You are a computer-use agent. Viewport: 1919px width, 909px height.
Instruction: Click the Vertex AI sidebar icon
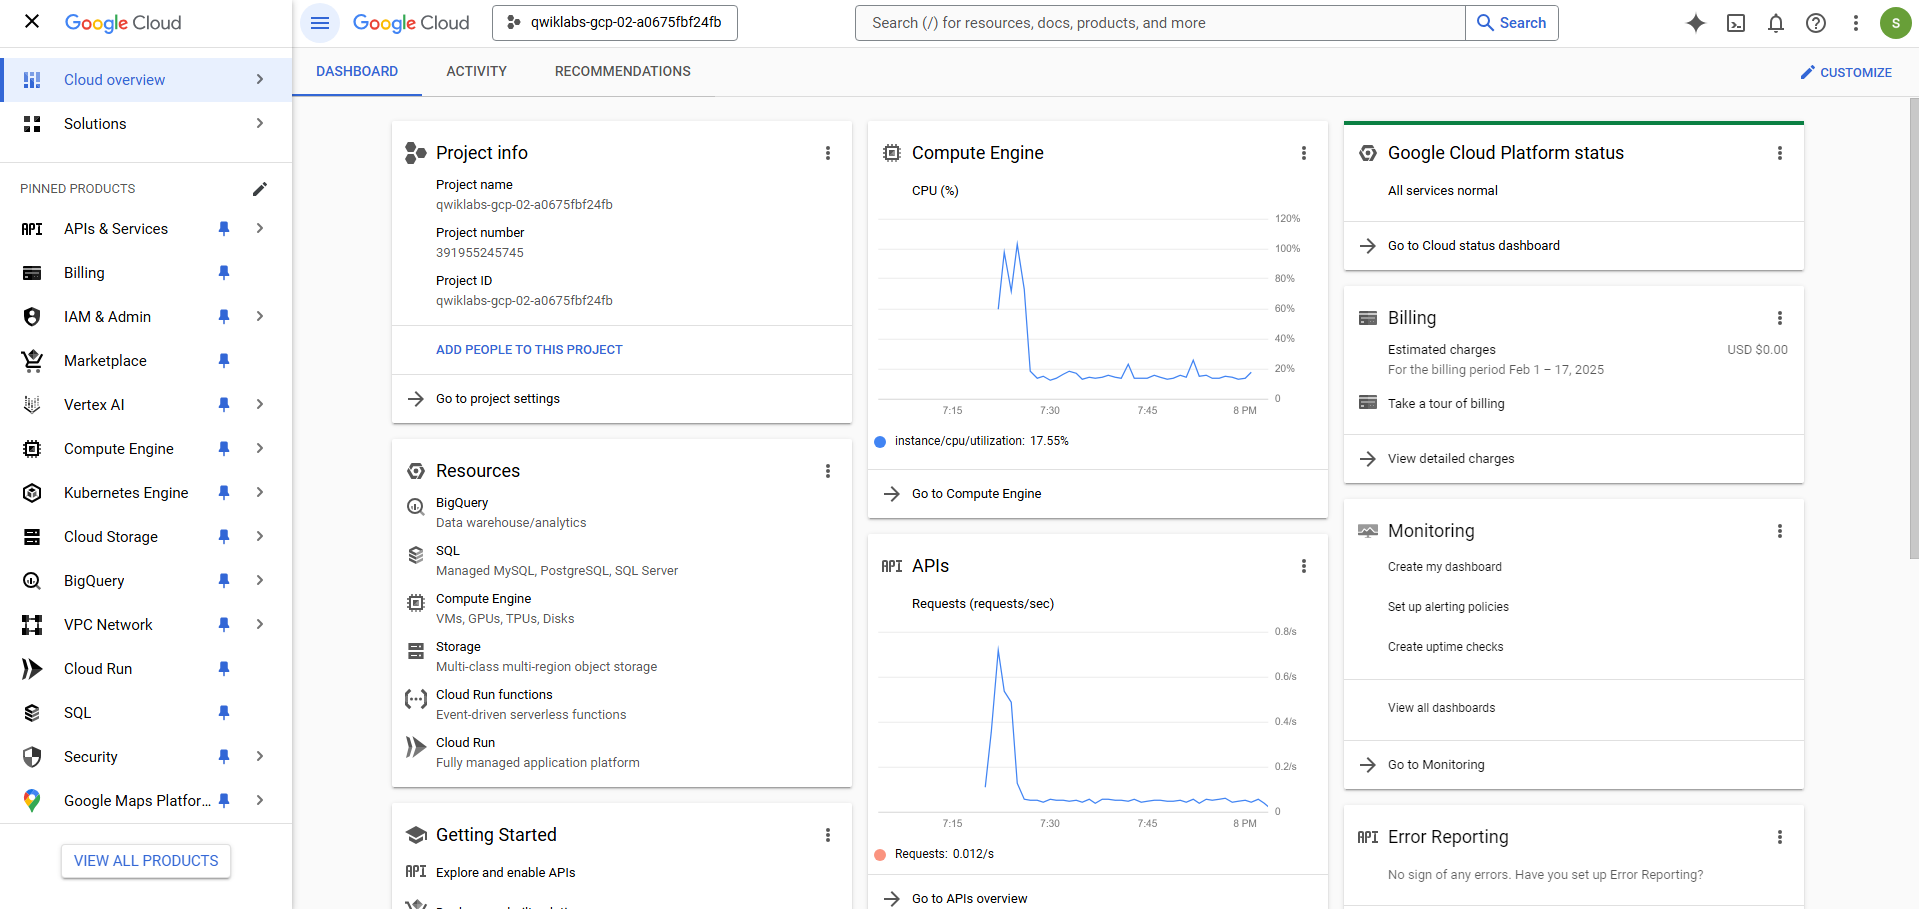32,405
